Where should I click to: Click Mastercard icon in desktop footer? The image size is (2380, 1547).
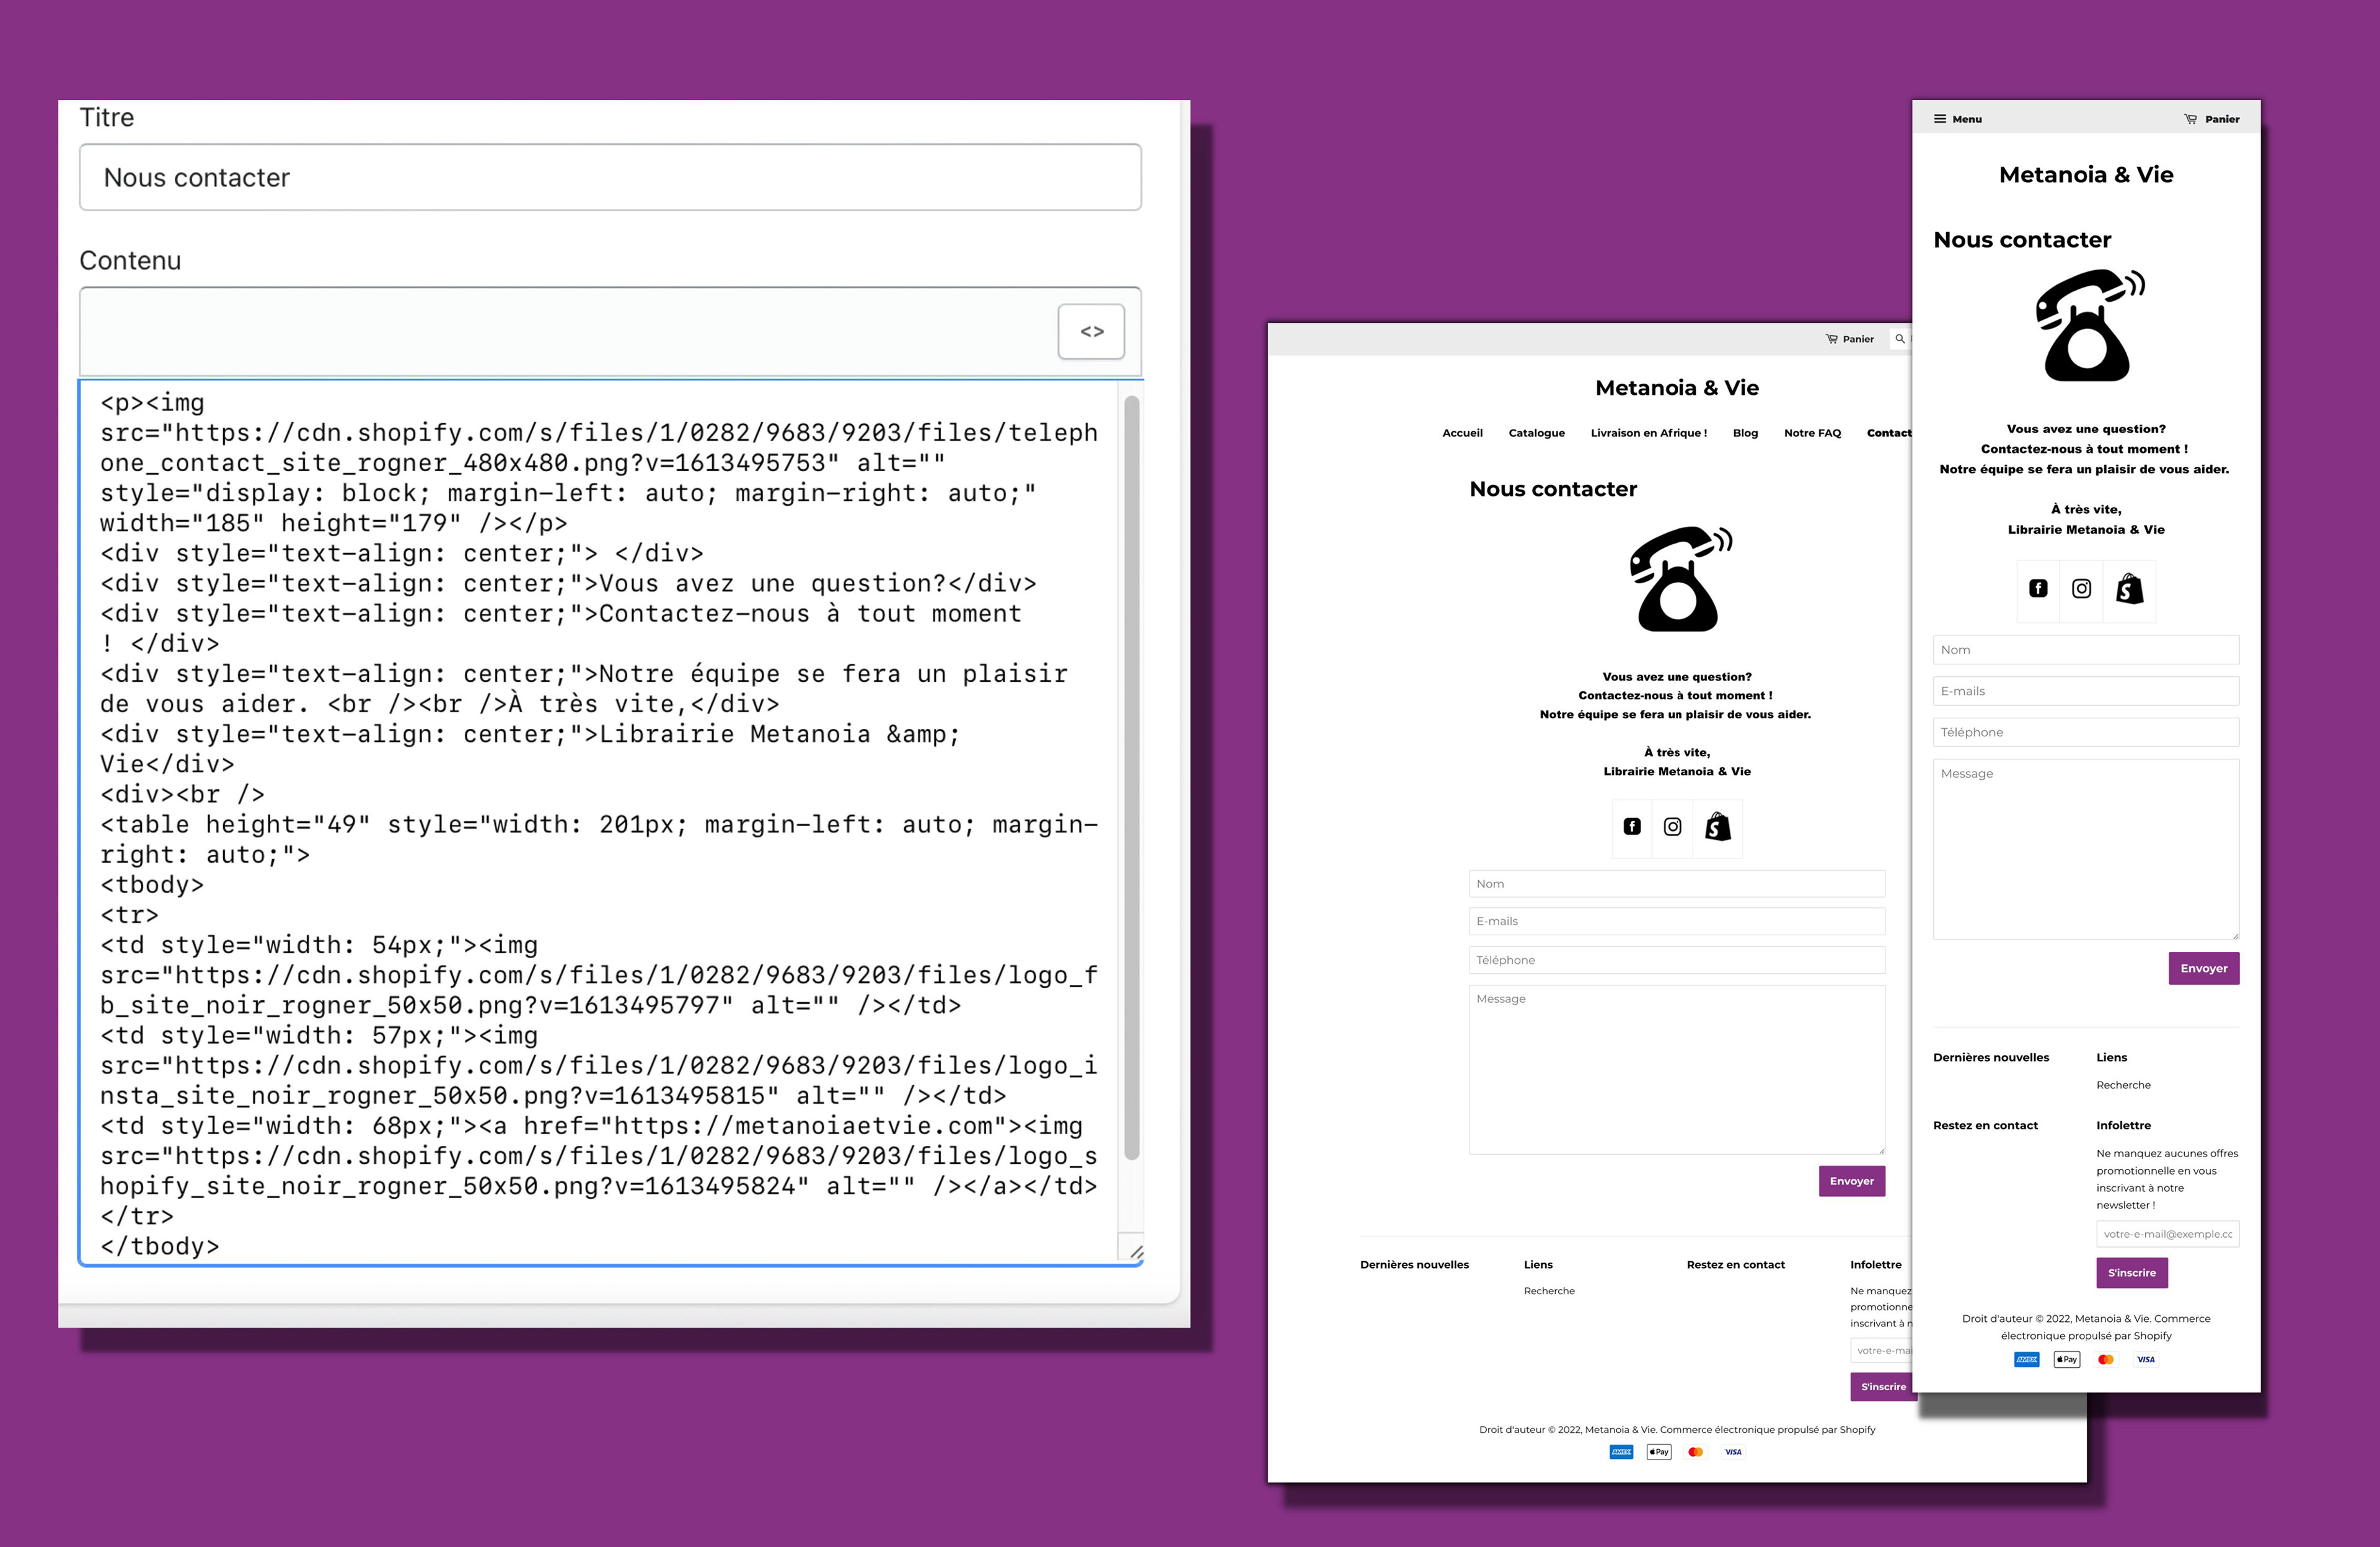point(1696,1452)
